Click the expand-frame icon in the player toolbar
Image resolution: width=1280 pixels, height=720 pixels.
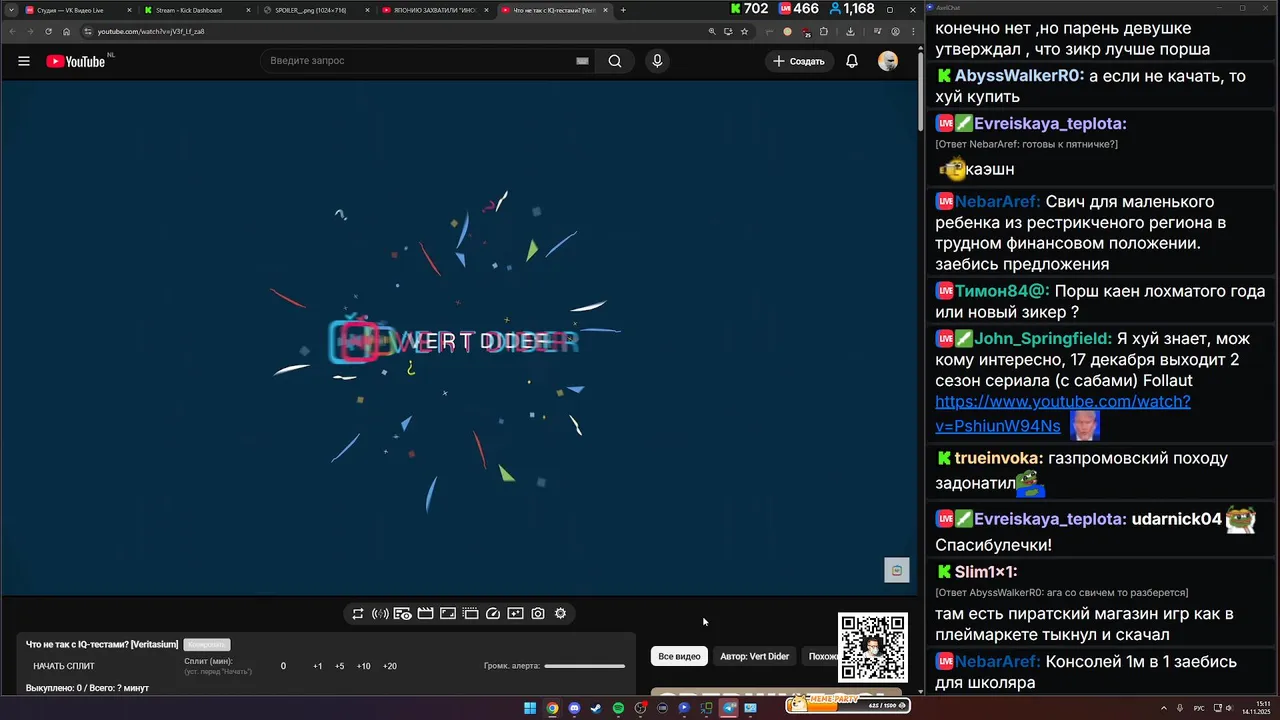(448, 614)
